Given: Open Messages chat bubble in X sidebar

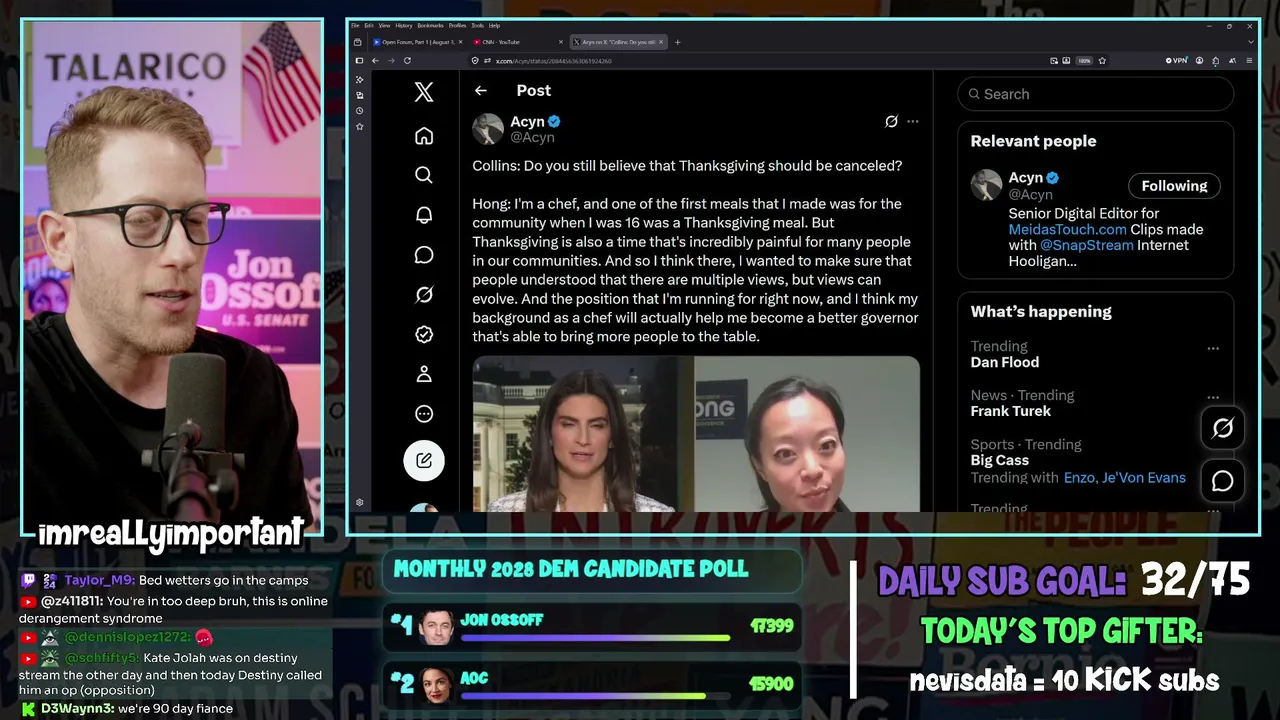Looking at the screenshot, I should point(424,255).
